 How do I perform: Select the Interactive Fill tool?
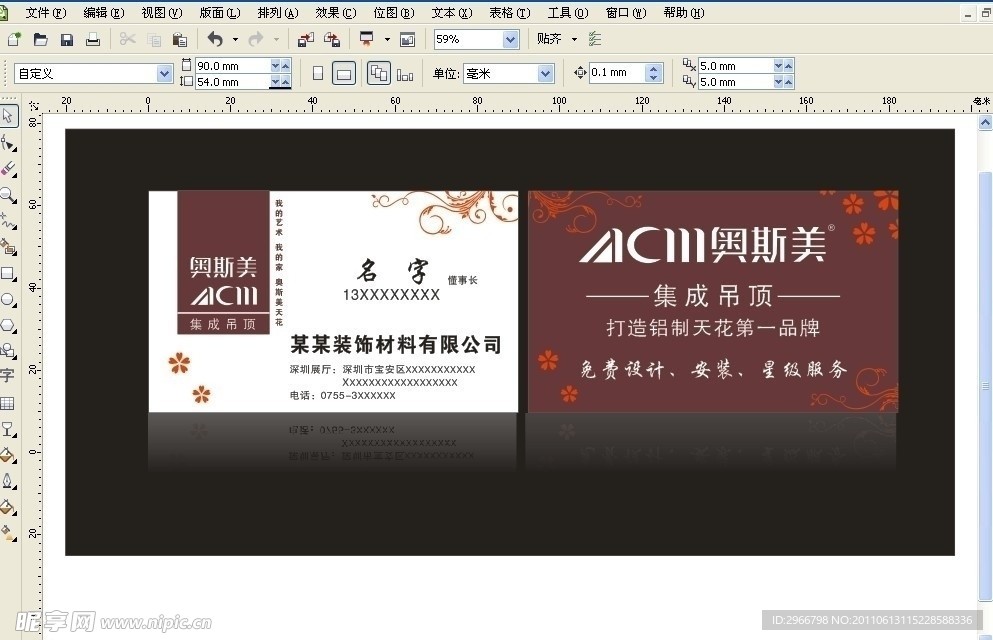click(x=8, y=533)
